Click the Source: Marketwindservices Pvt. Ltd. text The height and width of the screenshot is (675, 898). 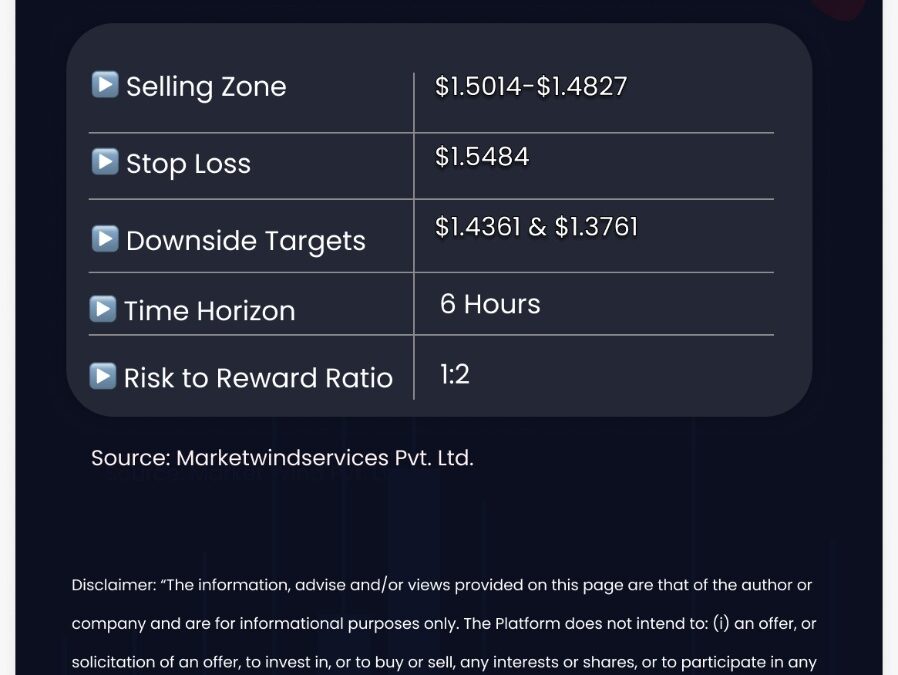coord(282,458)
